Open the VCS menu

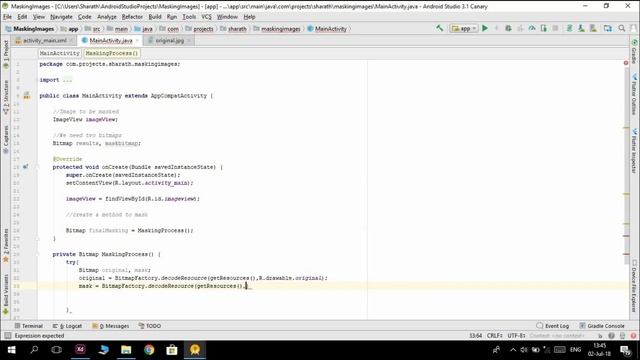point(207,17)
